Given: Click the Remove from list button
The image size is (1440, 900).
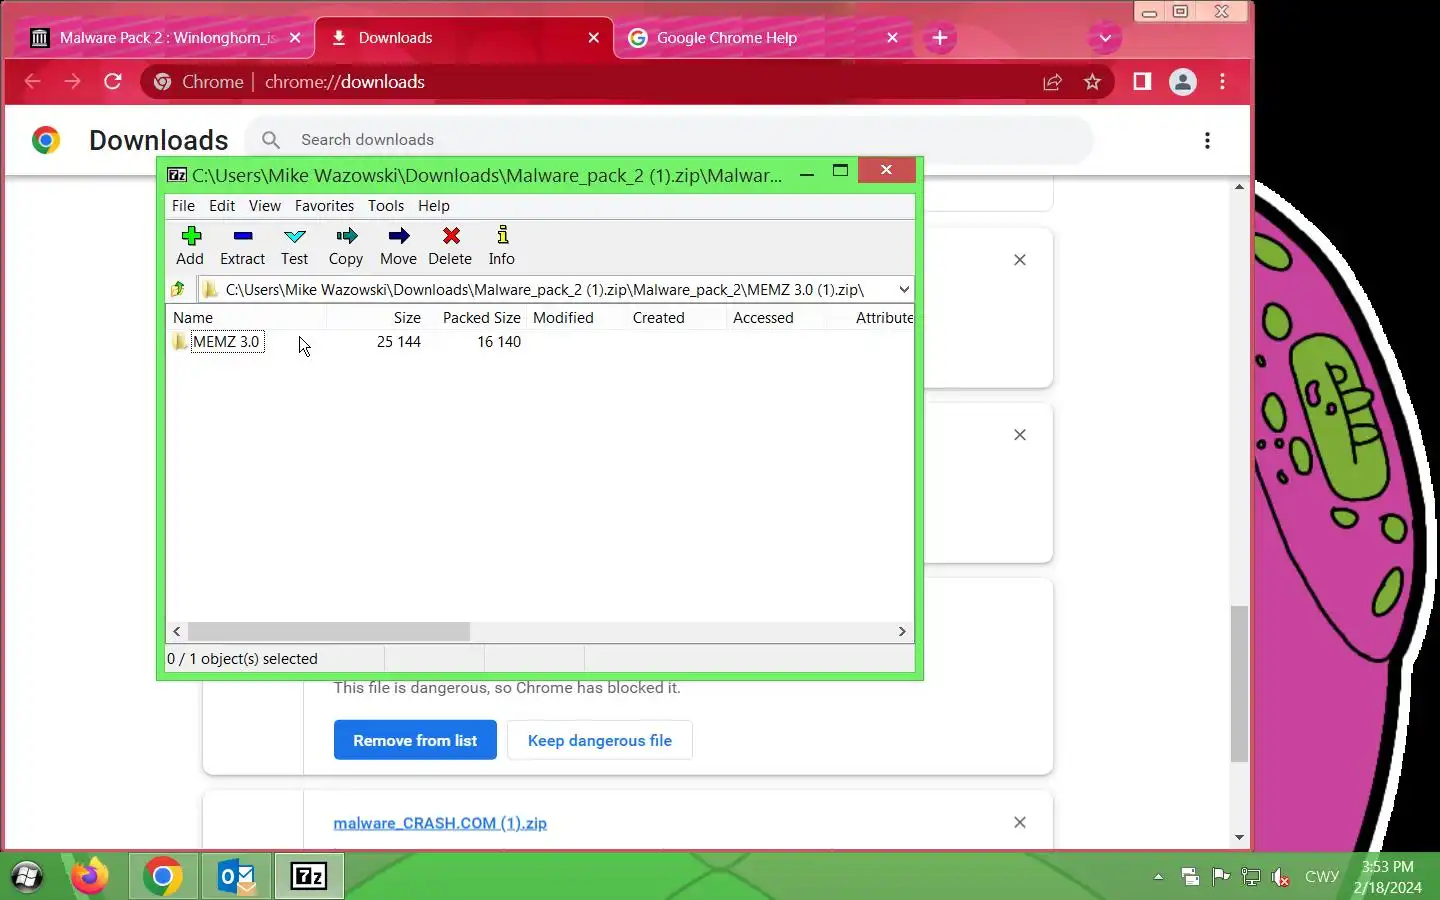Looking at the screenshot, I should (415, 740).
